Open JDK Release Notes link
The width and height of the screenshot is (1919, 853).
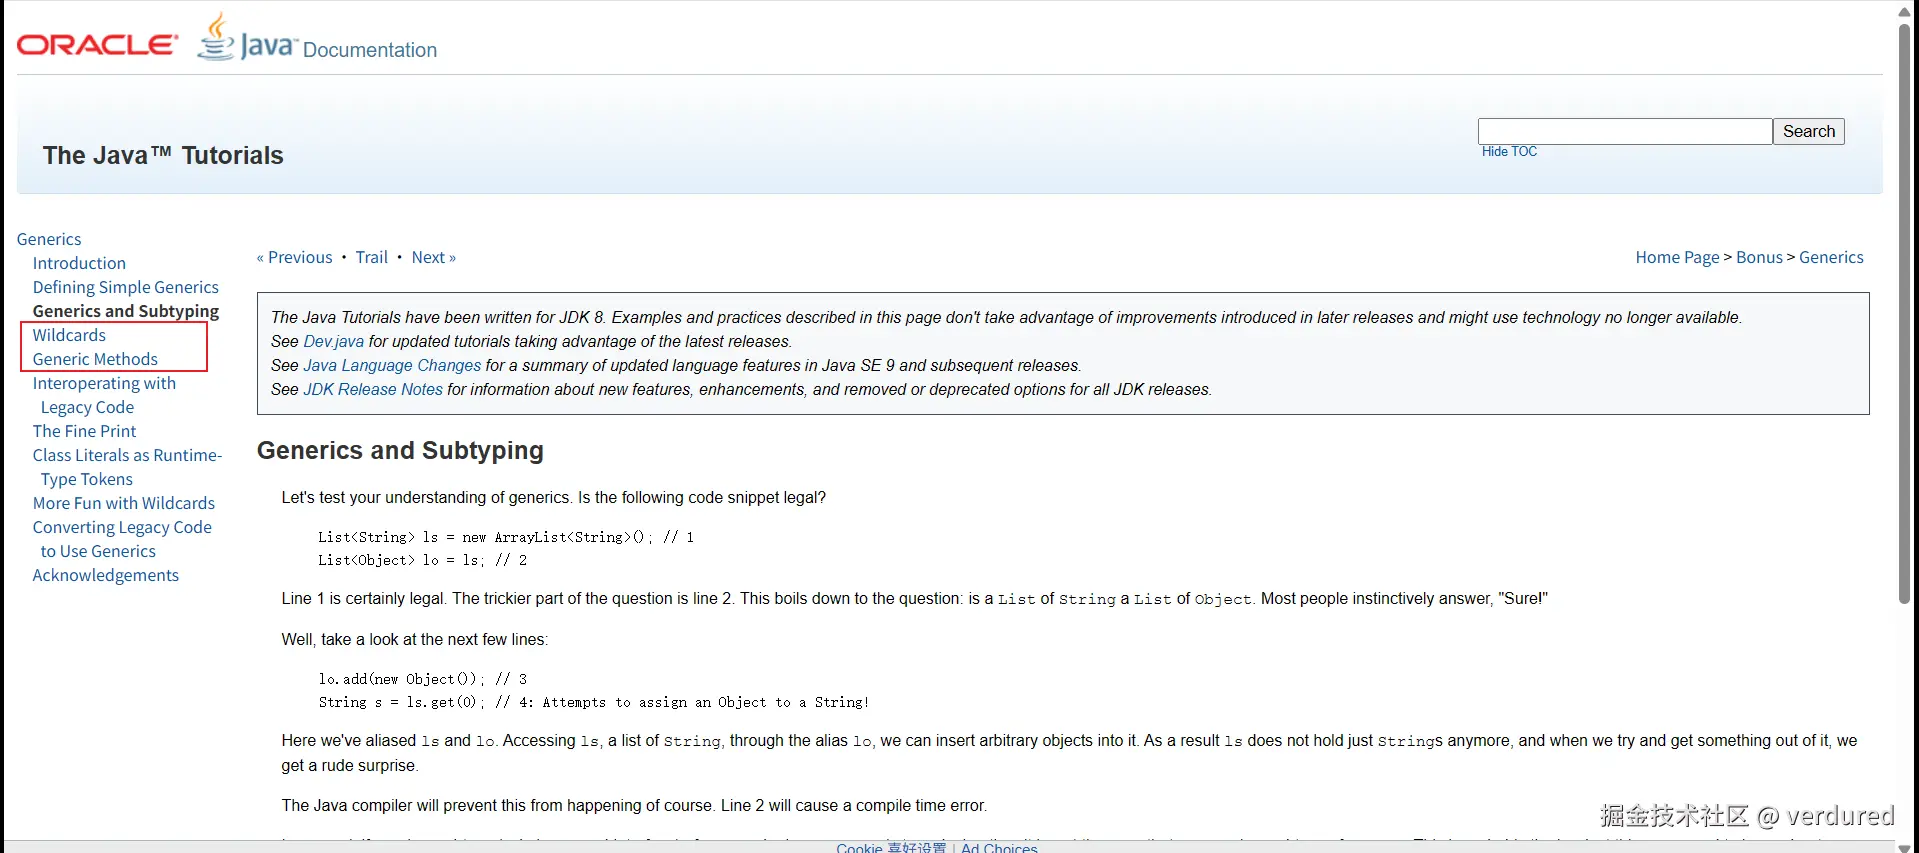tap(372, 389)
